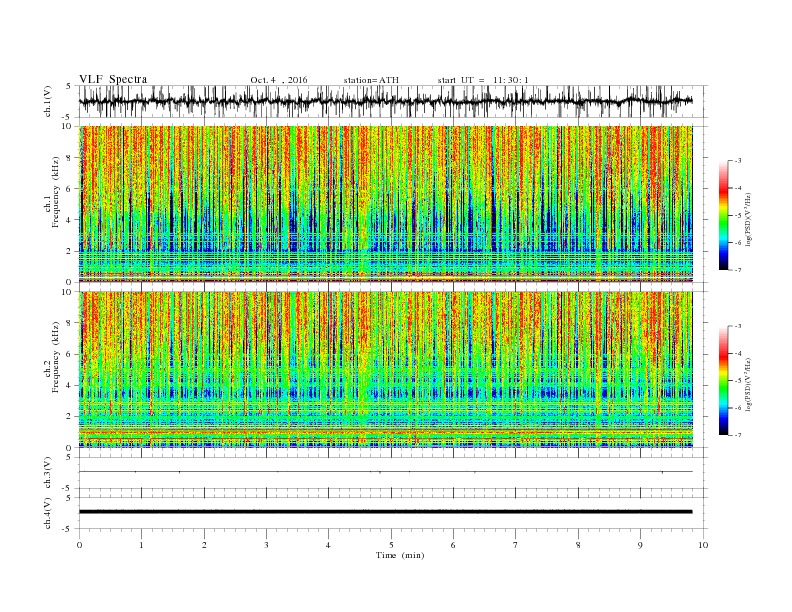Click the "3" minute tick on the time axis
Image resolution: width=792 pixels, height=612 pixels.
point(266,545)
